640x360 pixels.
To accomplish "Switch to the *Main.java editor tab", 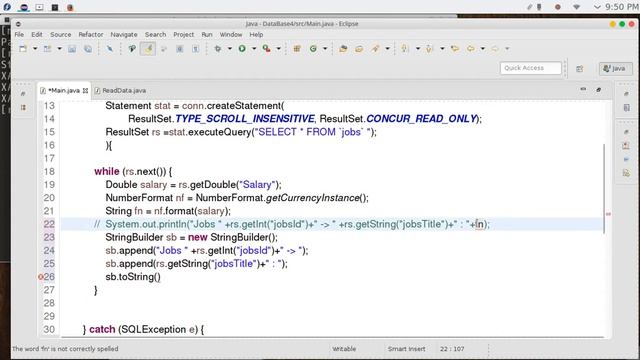I will click(63, 91).
